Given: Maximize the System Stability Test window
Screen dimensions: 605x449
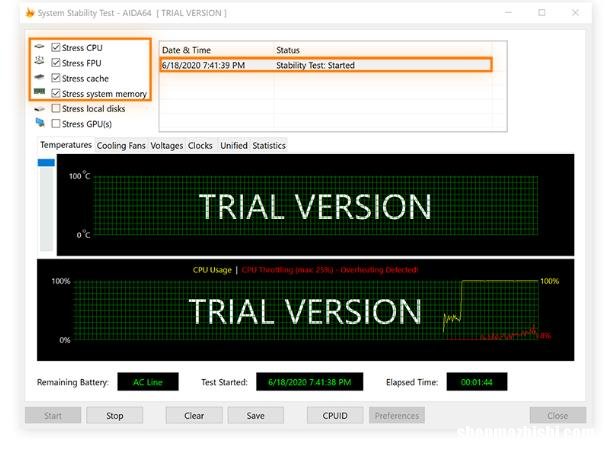Looking at the screenshot, I should click(542, 13).
